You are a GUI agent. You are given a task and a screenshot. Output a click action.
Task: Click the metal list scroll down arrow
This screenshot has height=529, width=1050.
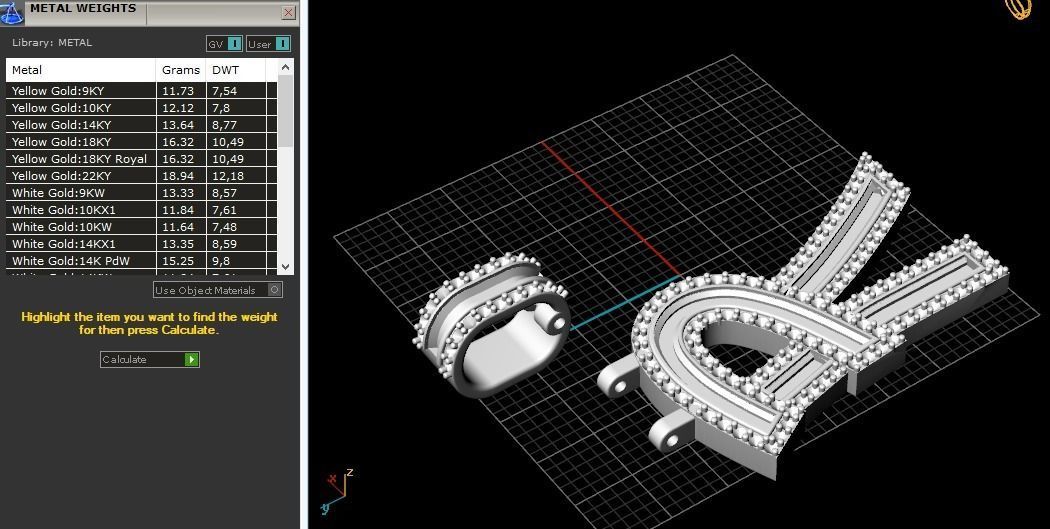pyautogui.click(x=285, y=267)
